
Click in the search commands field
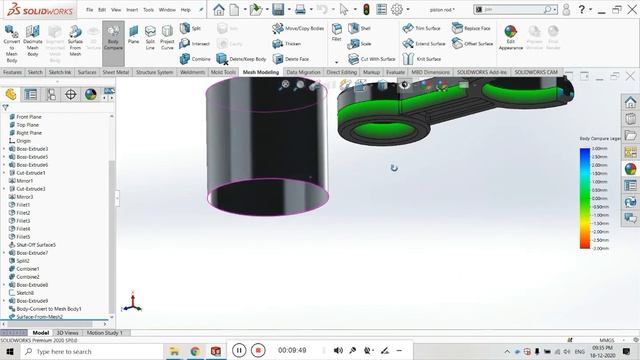click(x=513, y=9)
